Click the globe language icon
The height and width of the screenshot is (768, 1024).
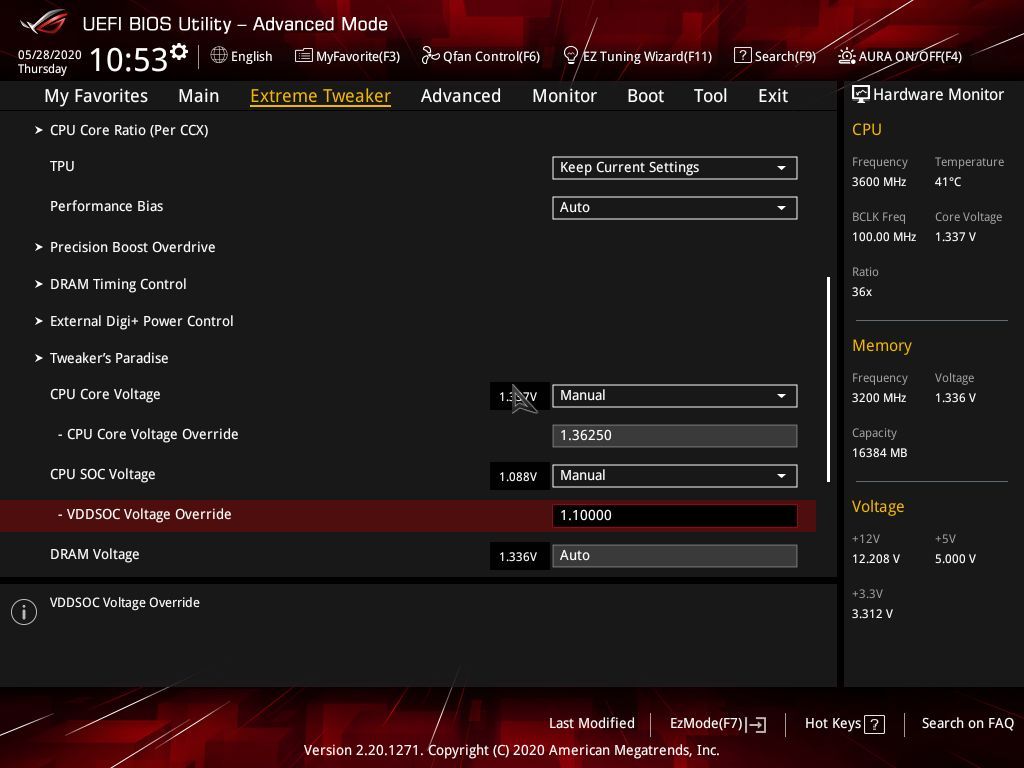tap(219, 56)
